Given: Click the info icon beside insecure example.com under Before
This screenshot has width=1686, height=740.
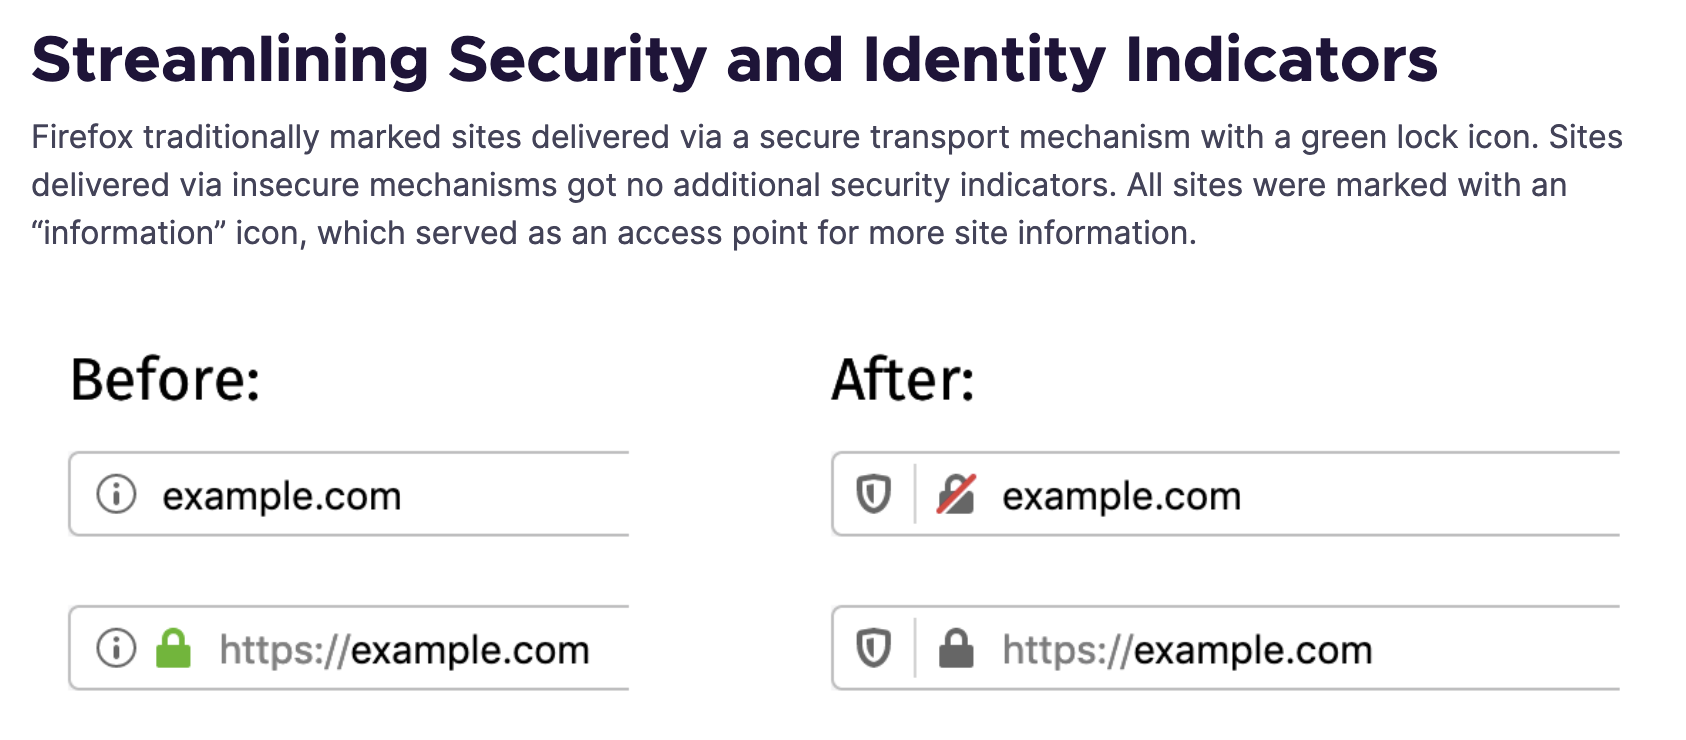Looking at the screenshot, I should click(x=116, y=494).
